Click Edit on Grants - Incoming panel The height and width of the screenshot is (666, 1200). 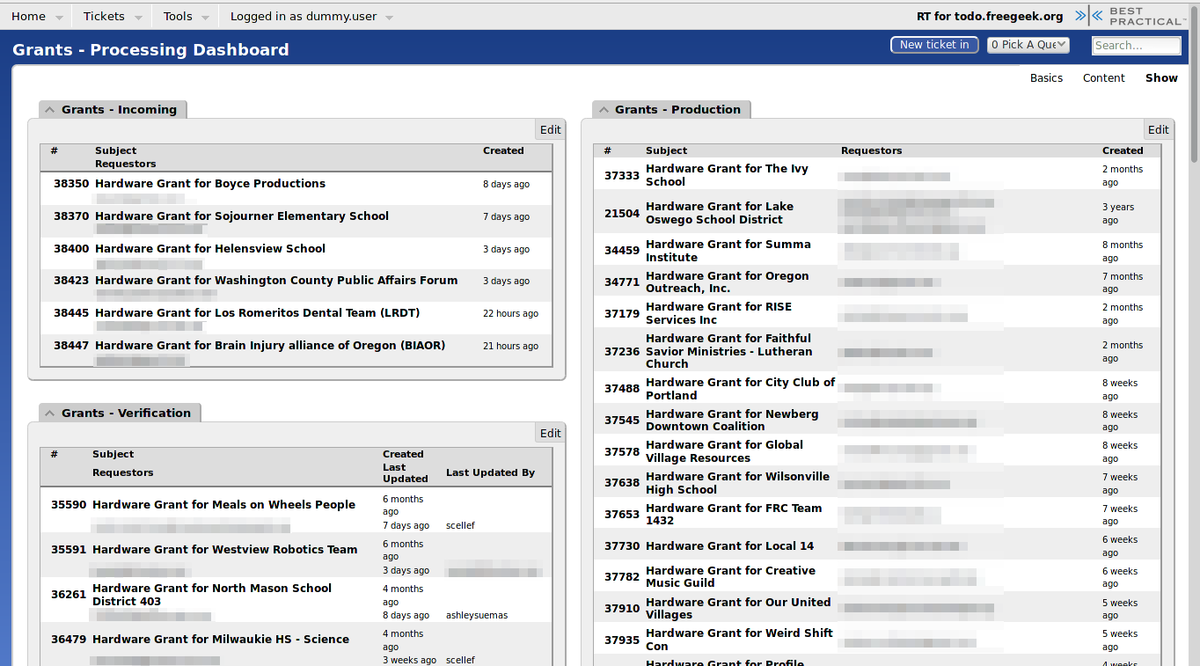[550, 130]
